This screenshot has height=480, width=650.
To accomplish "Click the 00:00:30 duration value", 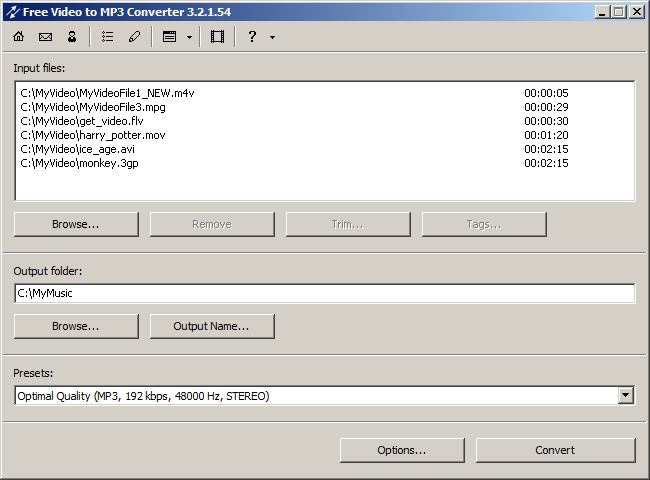I will 546,121.
